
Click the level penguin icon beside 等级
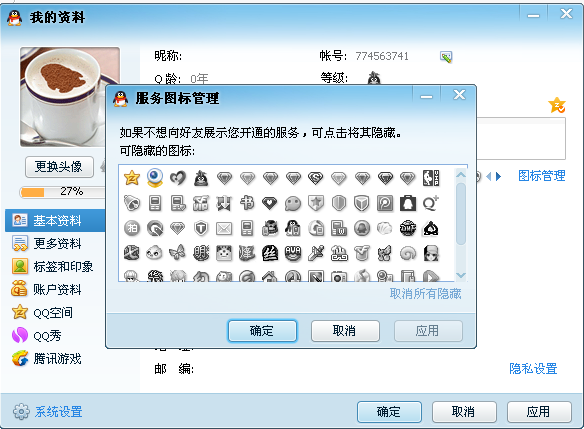click(x=374, y=77)
